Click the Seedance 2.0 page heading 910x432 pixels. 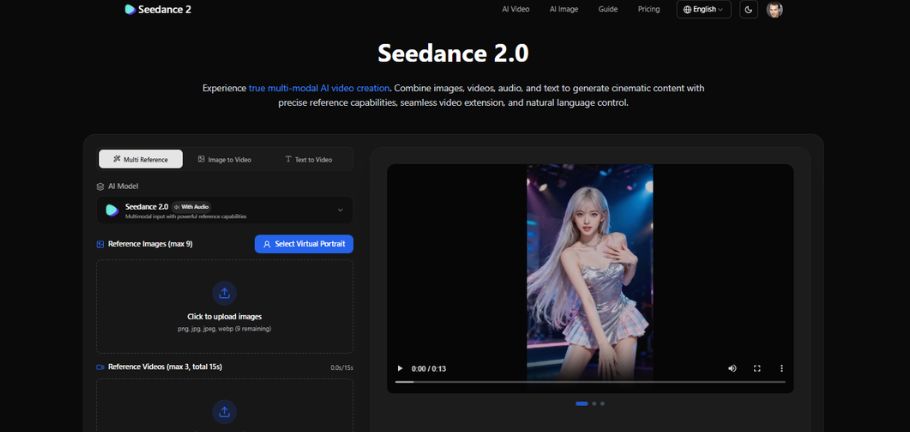click(x=453, y=53)
